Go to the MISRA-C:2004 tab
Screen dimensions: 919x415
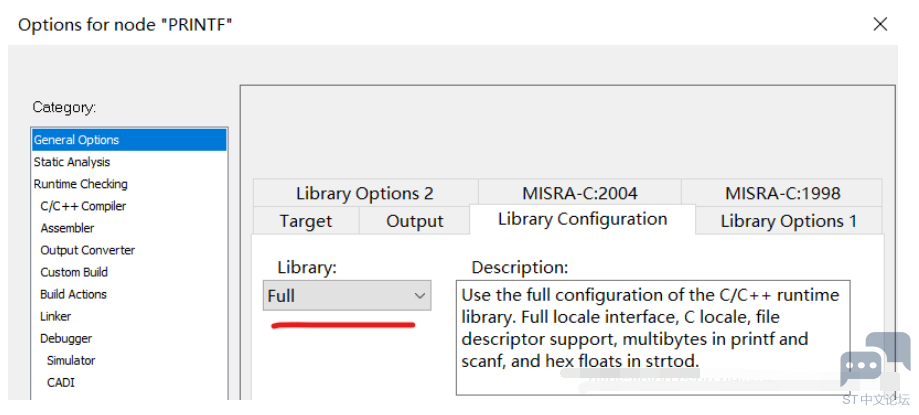click(x=579, y=193)
